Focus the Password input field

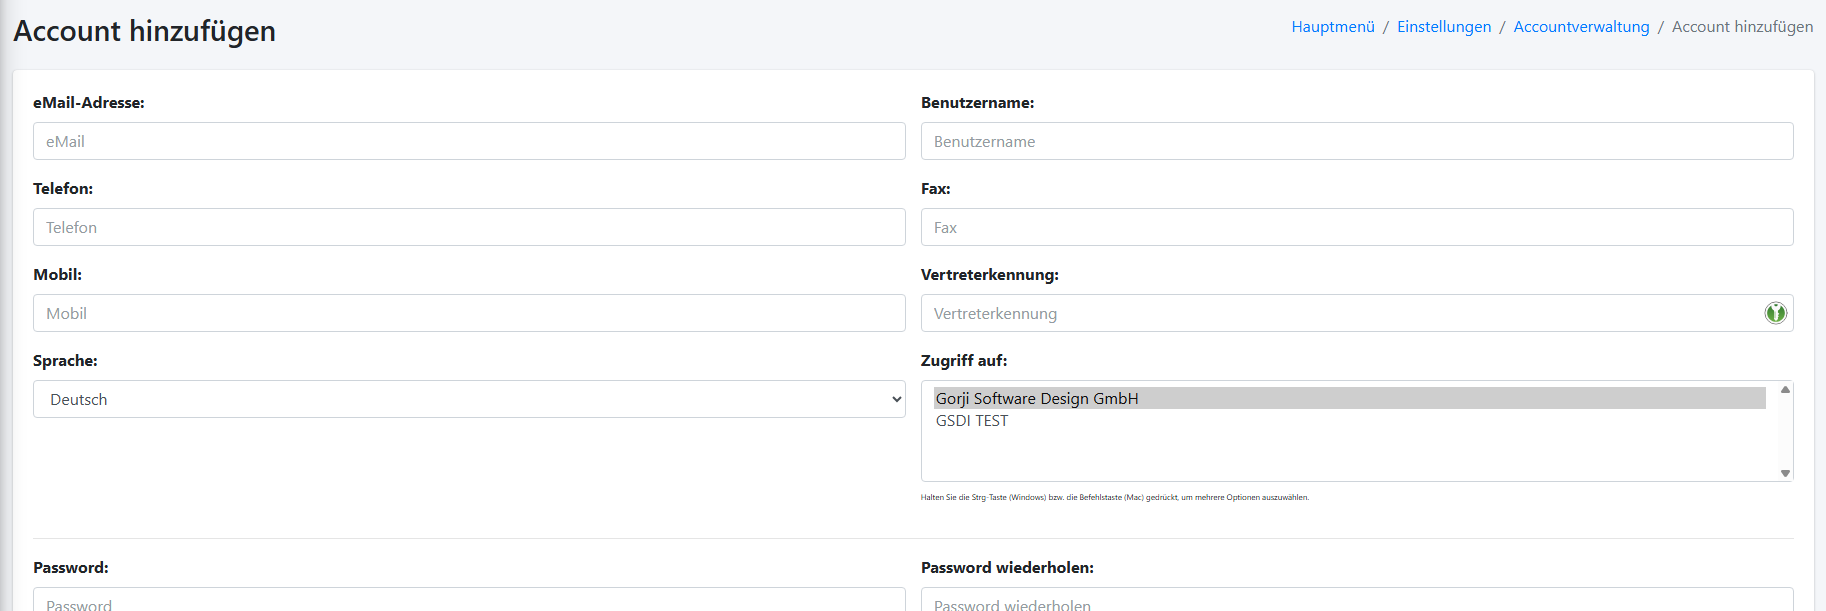(469, 601)
